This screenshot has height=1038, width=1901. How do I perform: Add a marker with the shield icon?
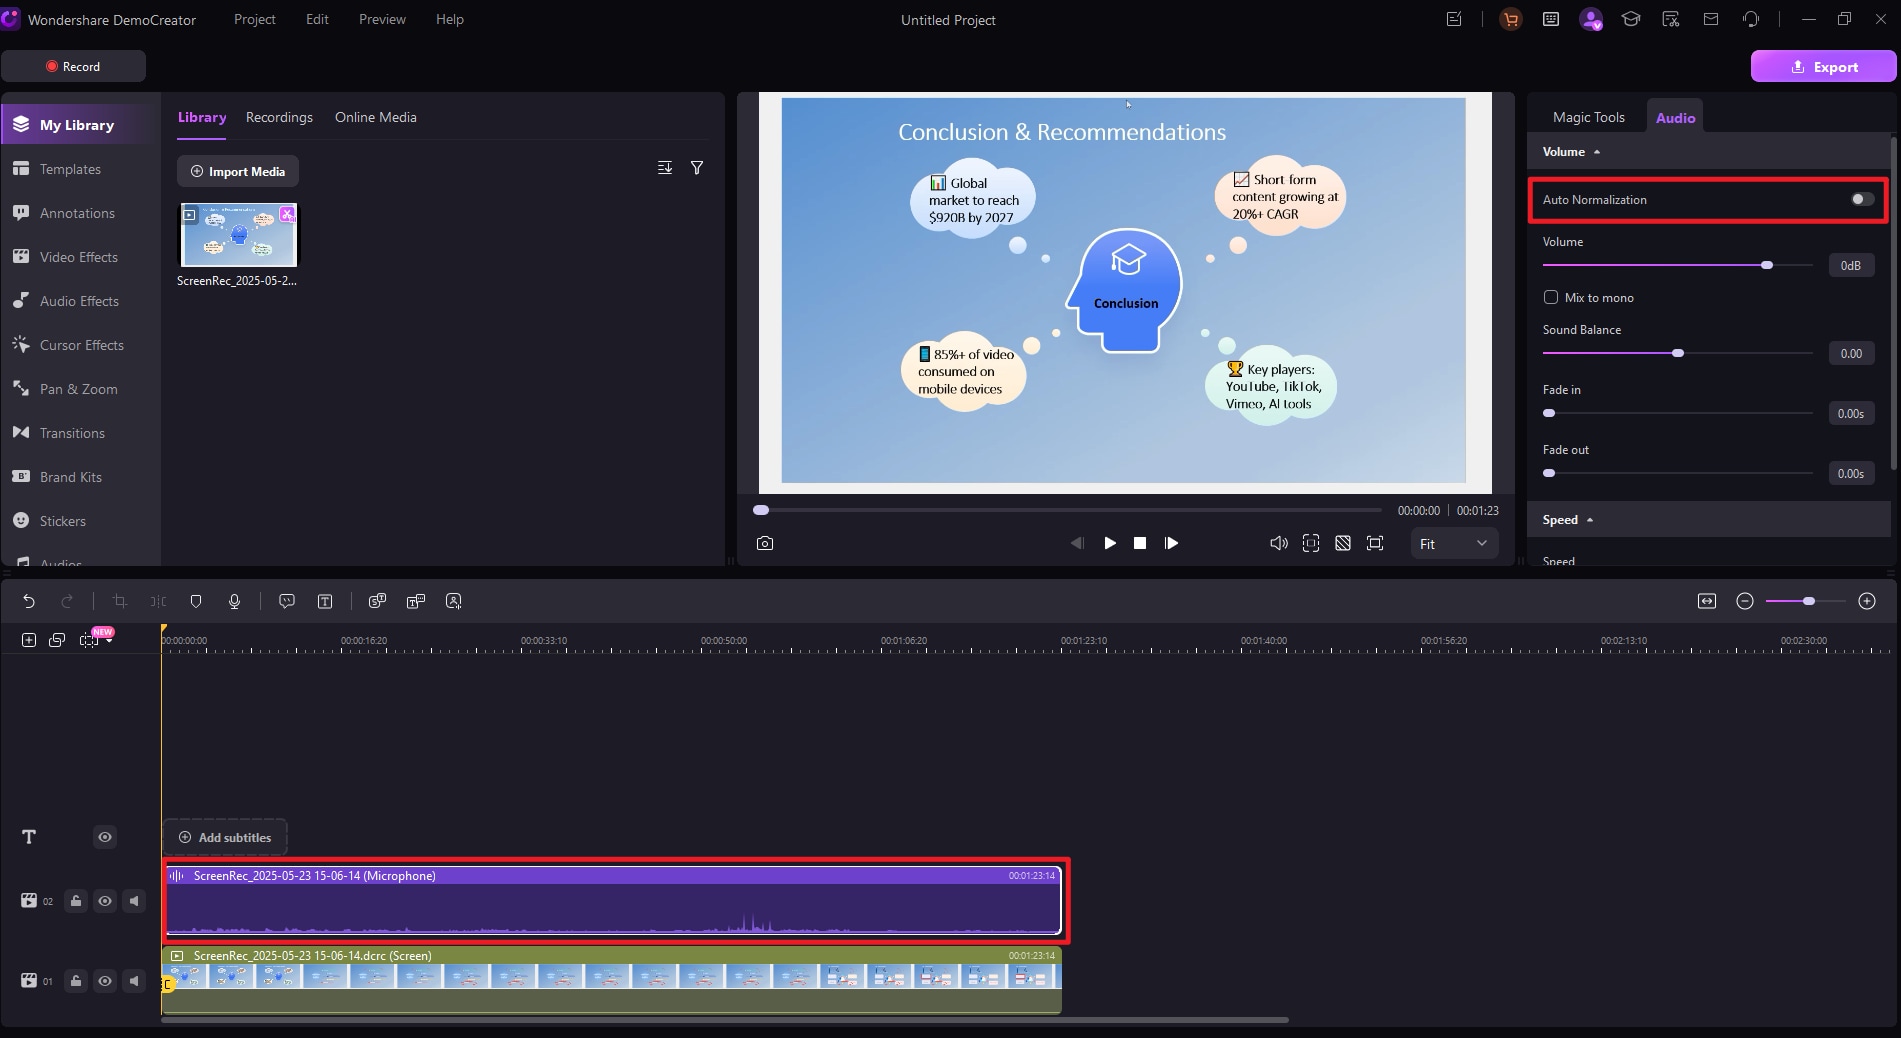196,601
